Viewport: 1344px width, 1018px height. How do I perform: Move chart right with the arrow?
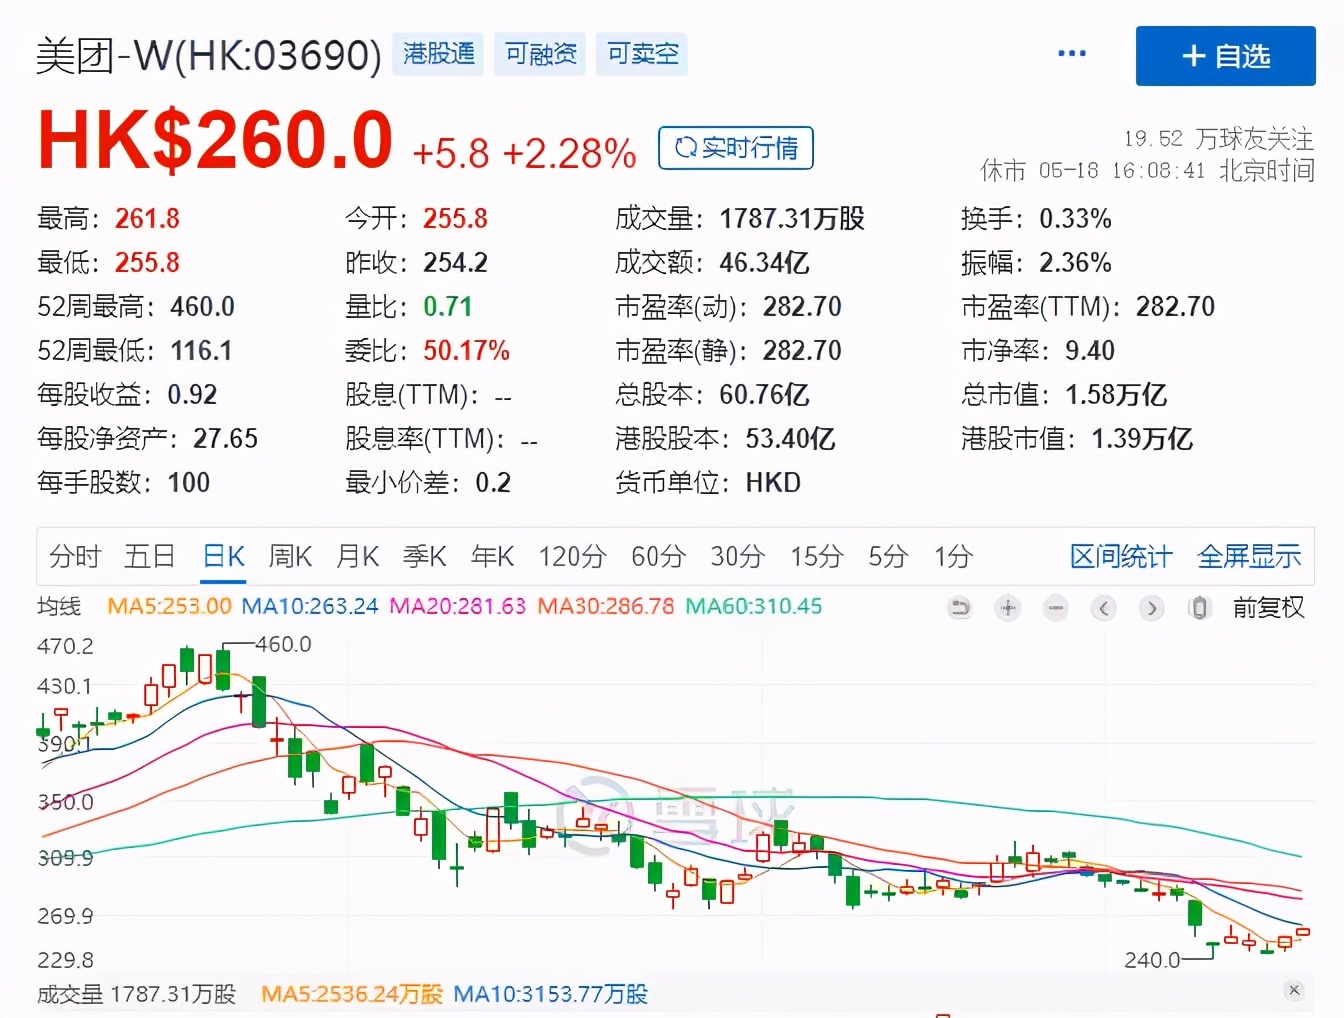(1152, 608)
